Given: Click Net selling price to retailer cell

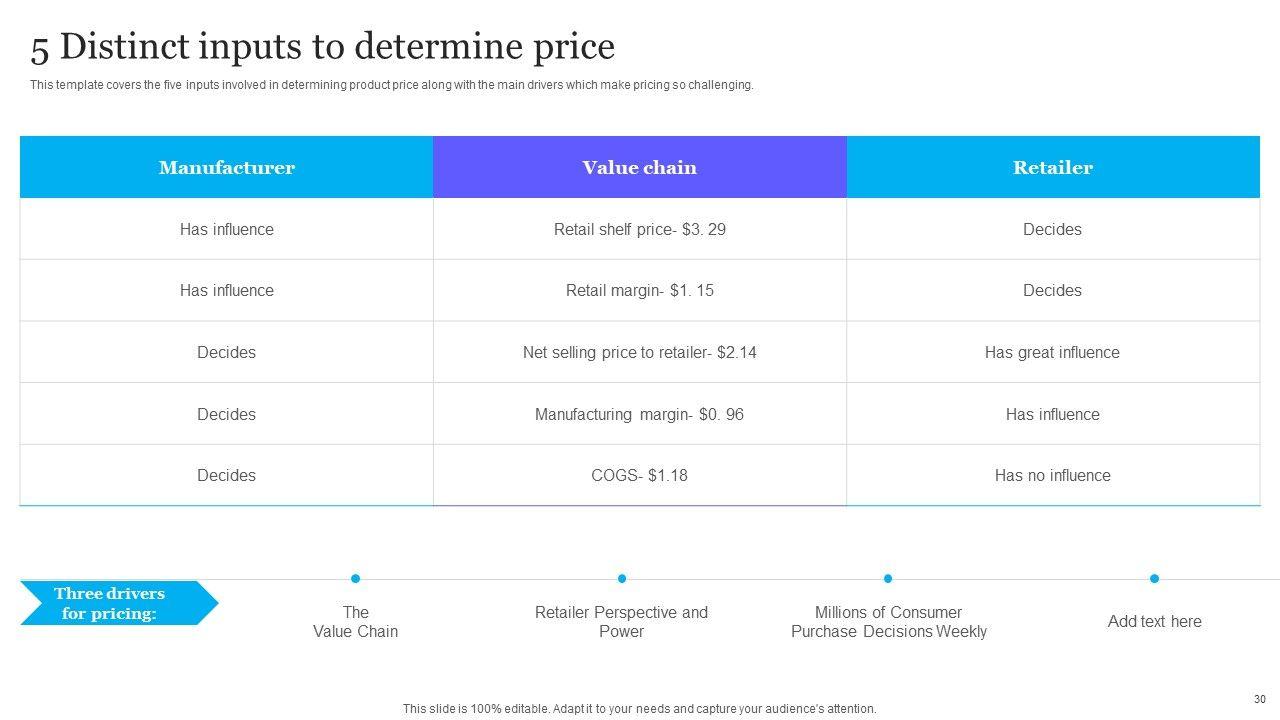Looking at the screenshot, I should click(639, 352).
